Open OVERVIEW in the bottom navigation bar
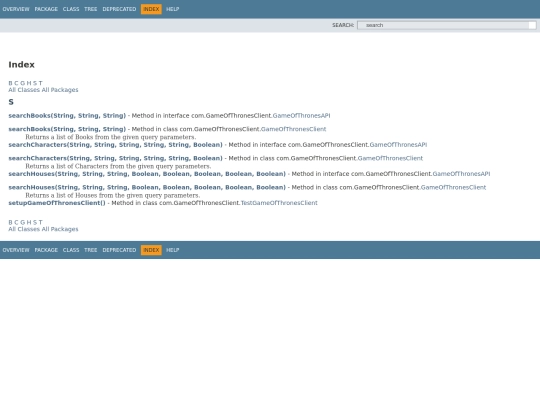The height and width of the screenshot is (405, 540). tap(16, 250)
